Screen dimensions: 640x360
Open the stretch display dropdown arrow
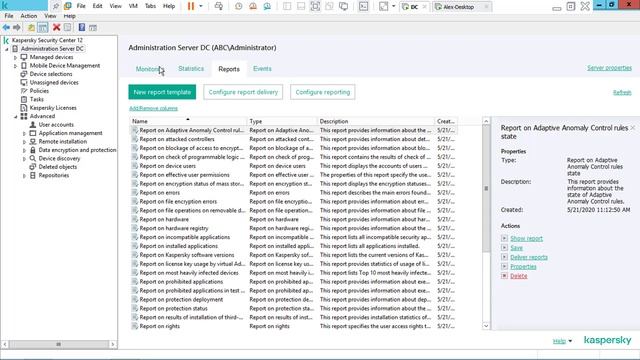pos(393,6)
